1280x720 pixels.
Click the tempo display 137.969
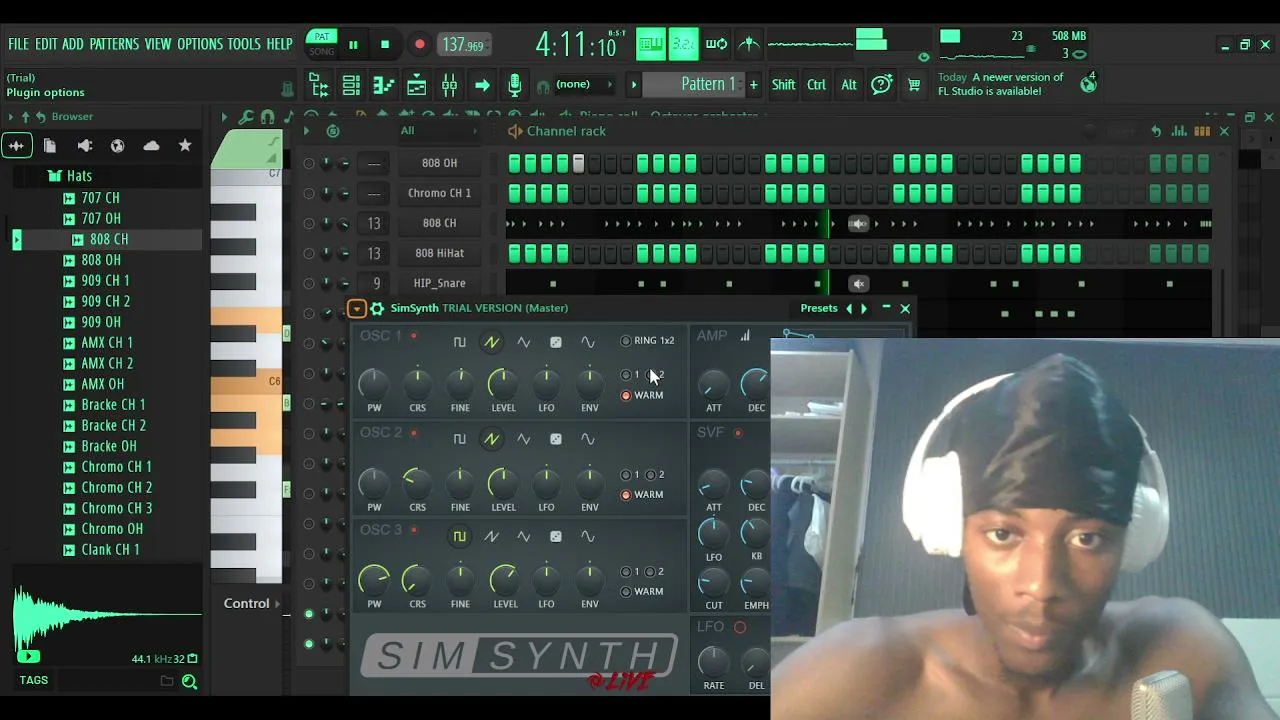[463, 45]
